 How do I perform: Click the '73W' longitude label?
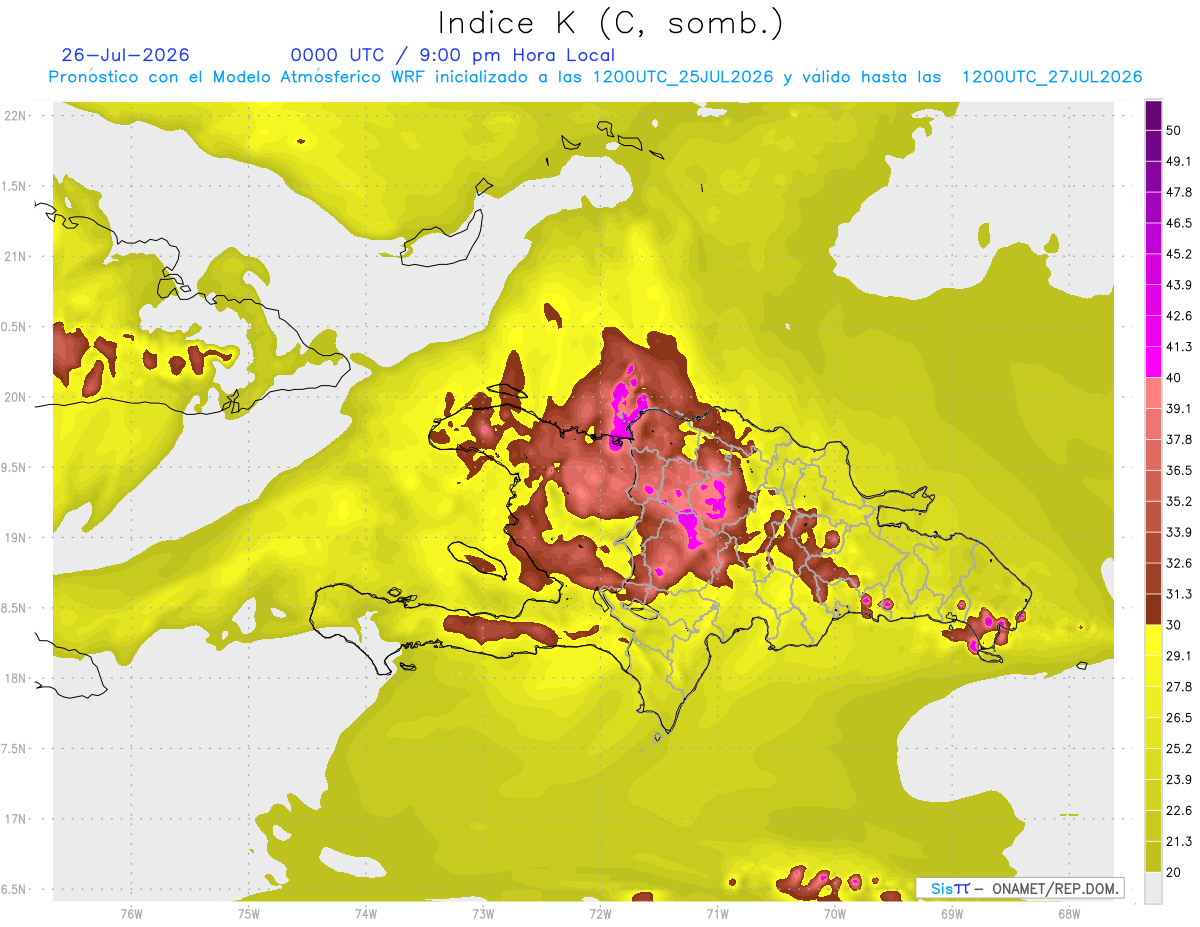tap(483, 913)
